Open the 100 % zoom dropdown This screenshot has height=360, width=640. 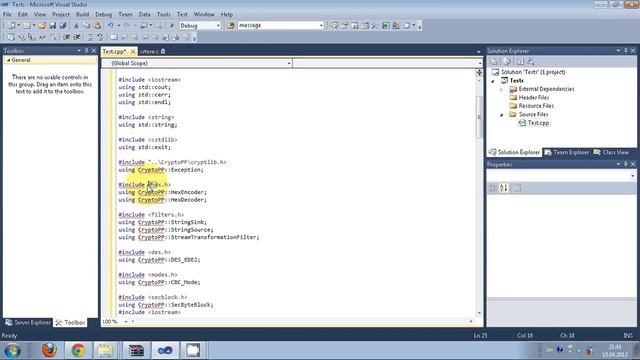(x=126, y=322)
